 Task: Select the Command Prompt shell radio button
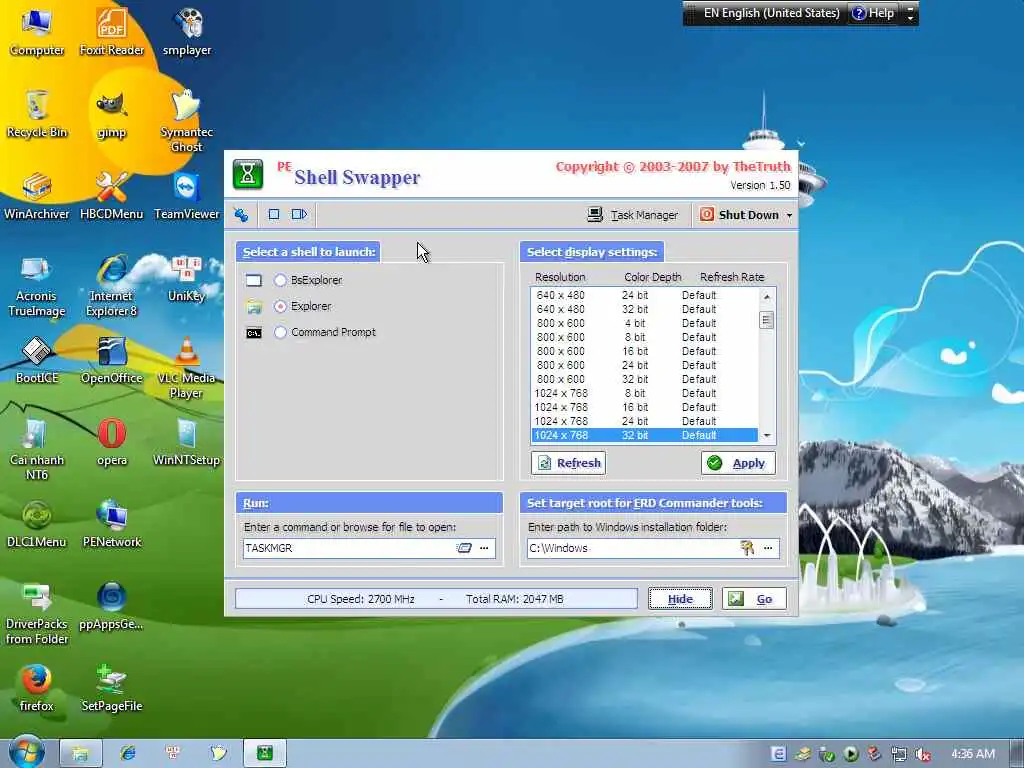click(x=280, y=332)
